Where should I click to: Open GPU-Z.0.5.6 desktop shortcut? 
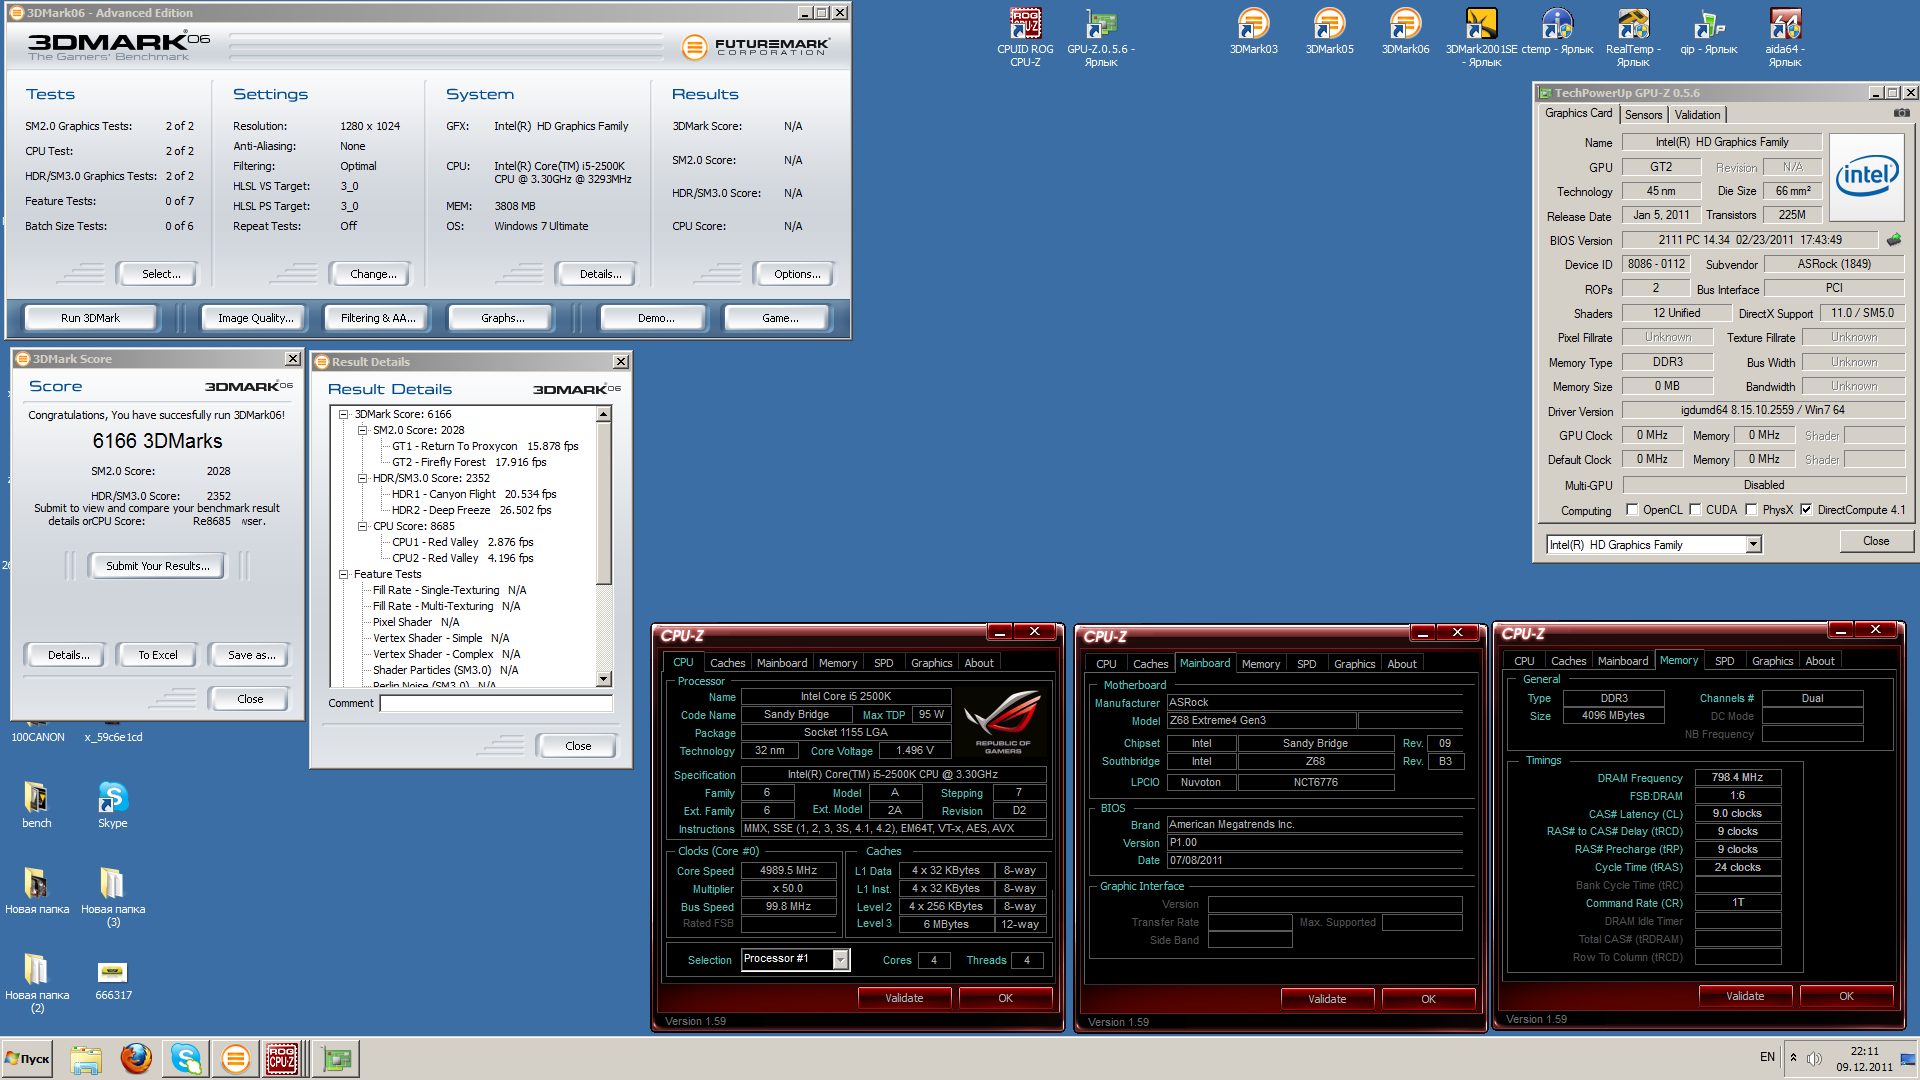(1101, 37)
